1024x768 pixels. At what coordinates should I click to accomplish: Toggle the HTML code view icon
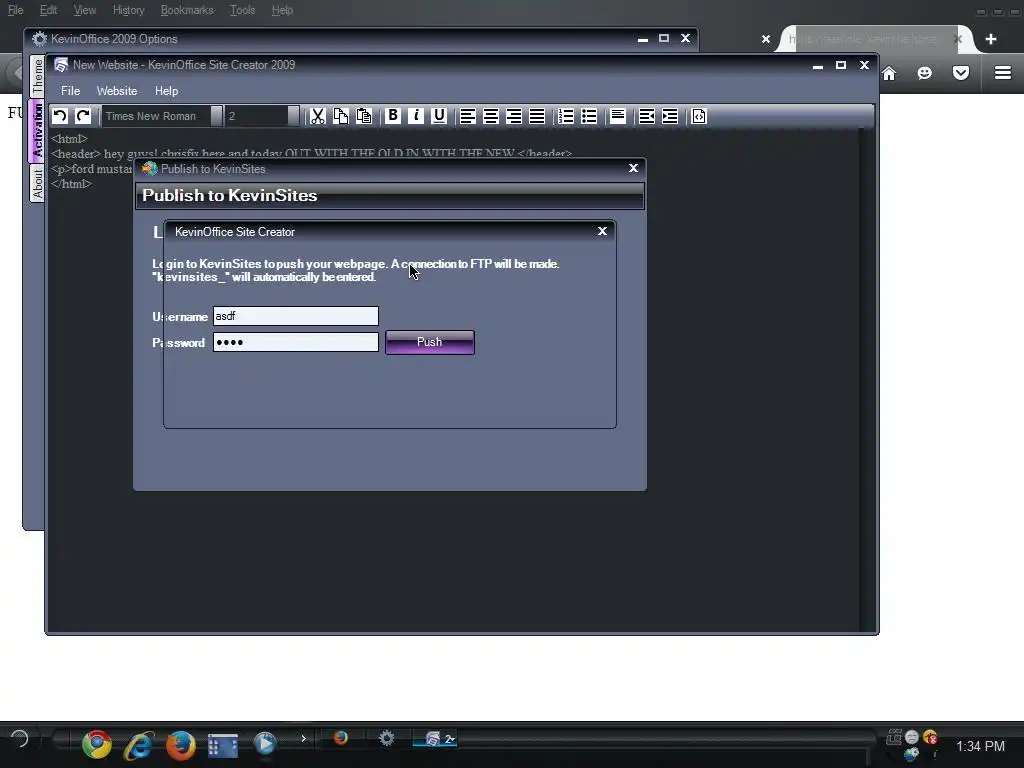699,116
